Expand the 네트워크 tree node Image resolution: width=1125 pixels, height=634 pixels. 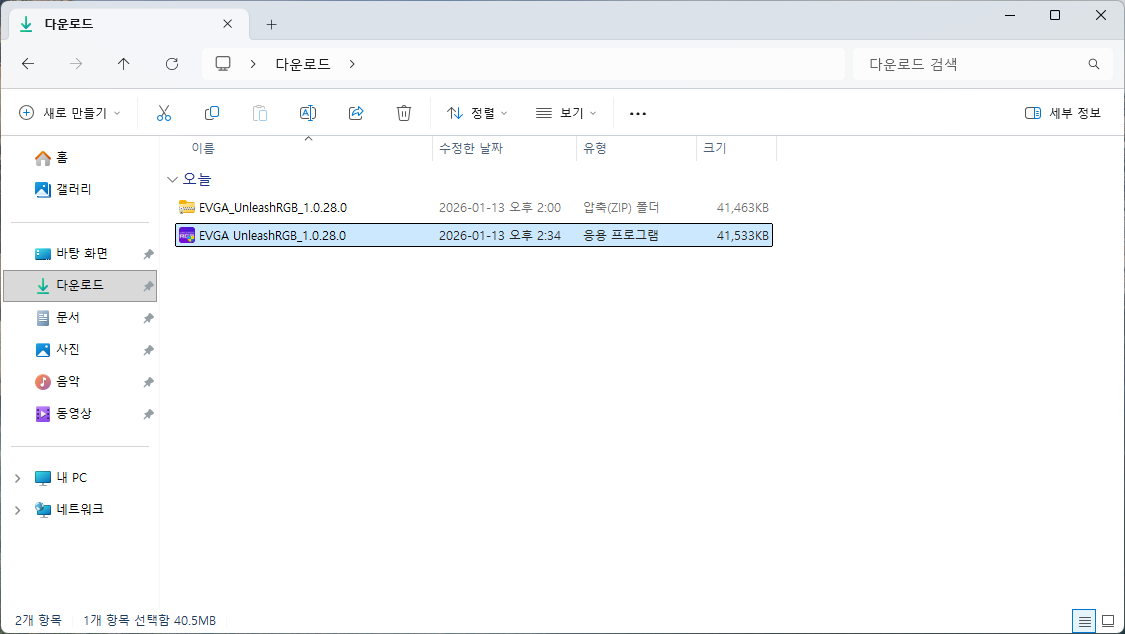pyautogui.click(x=17, y=510)
